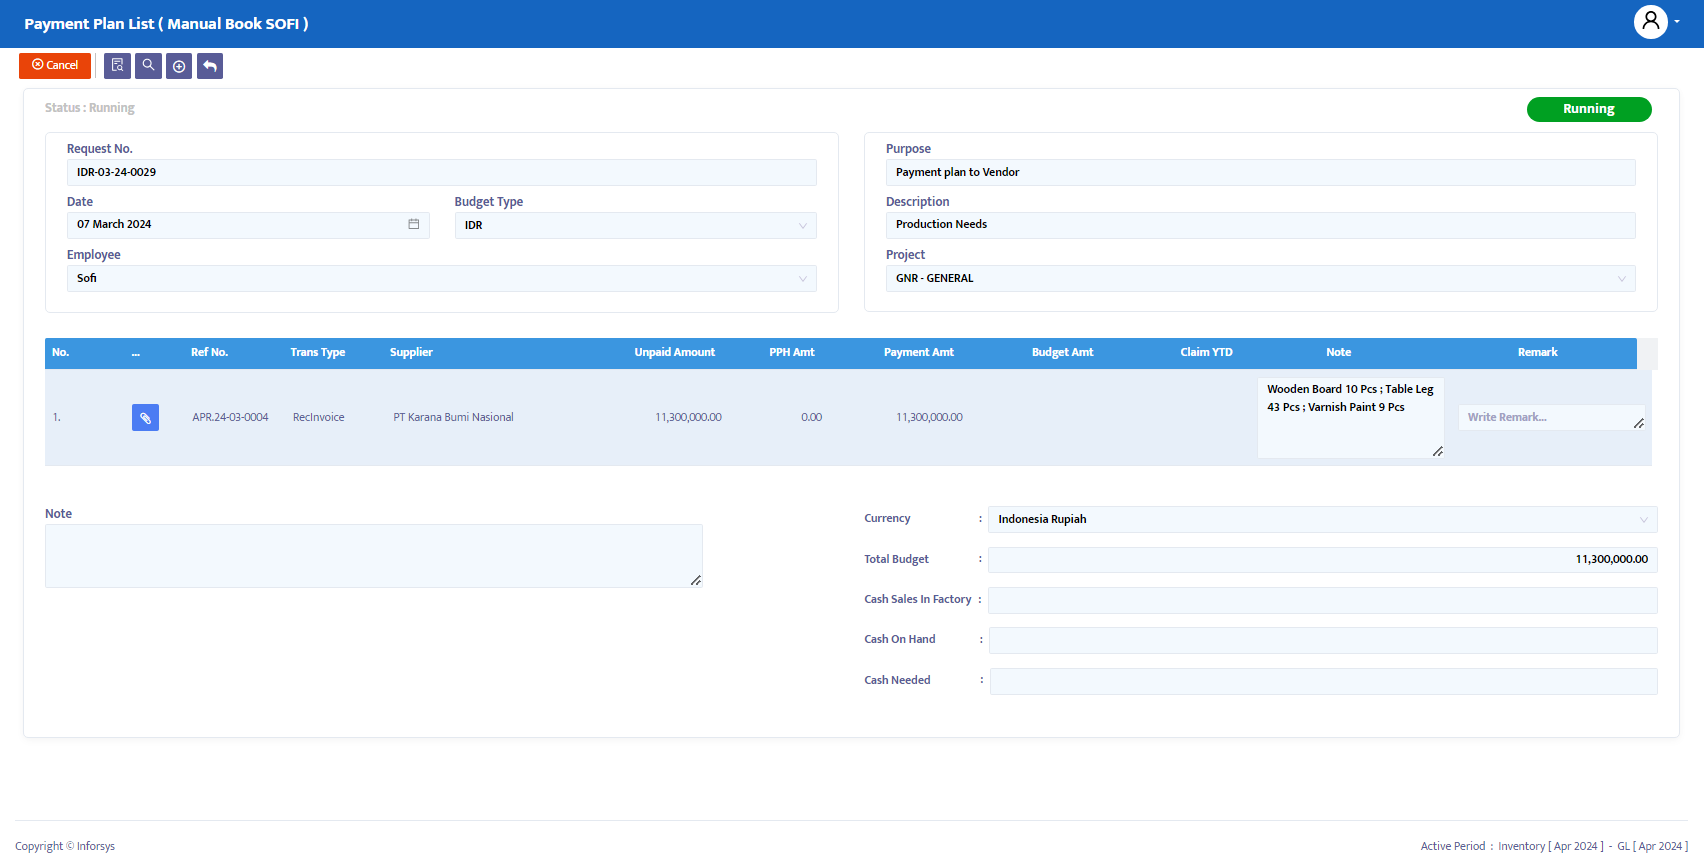Image resolution: width=1704 pixels, height=859 pixels.
Task: Click the dropdown caret beside user avatar
Action: [x=1677, y=22]
